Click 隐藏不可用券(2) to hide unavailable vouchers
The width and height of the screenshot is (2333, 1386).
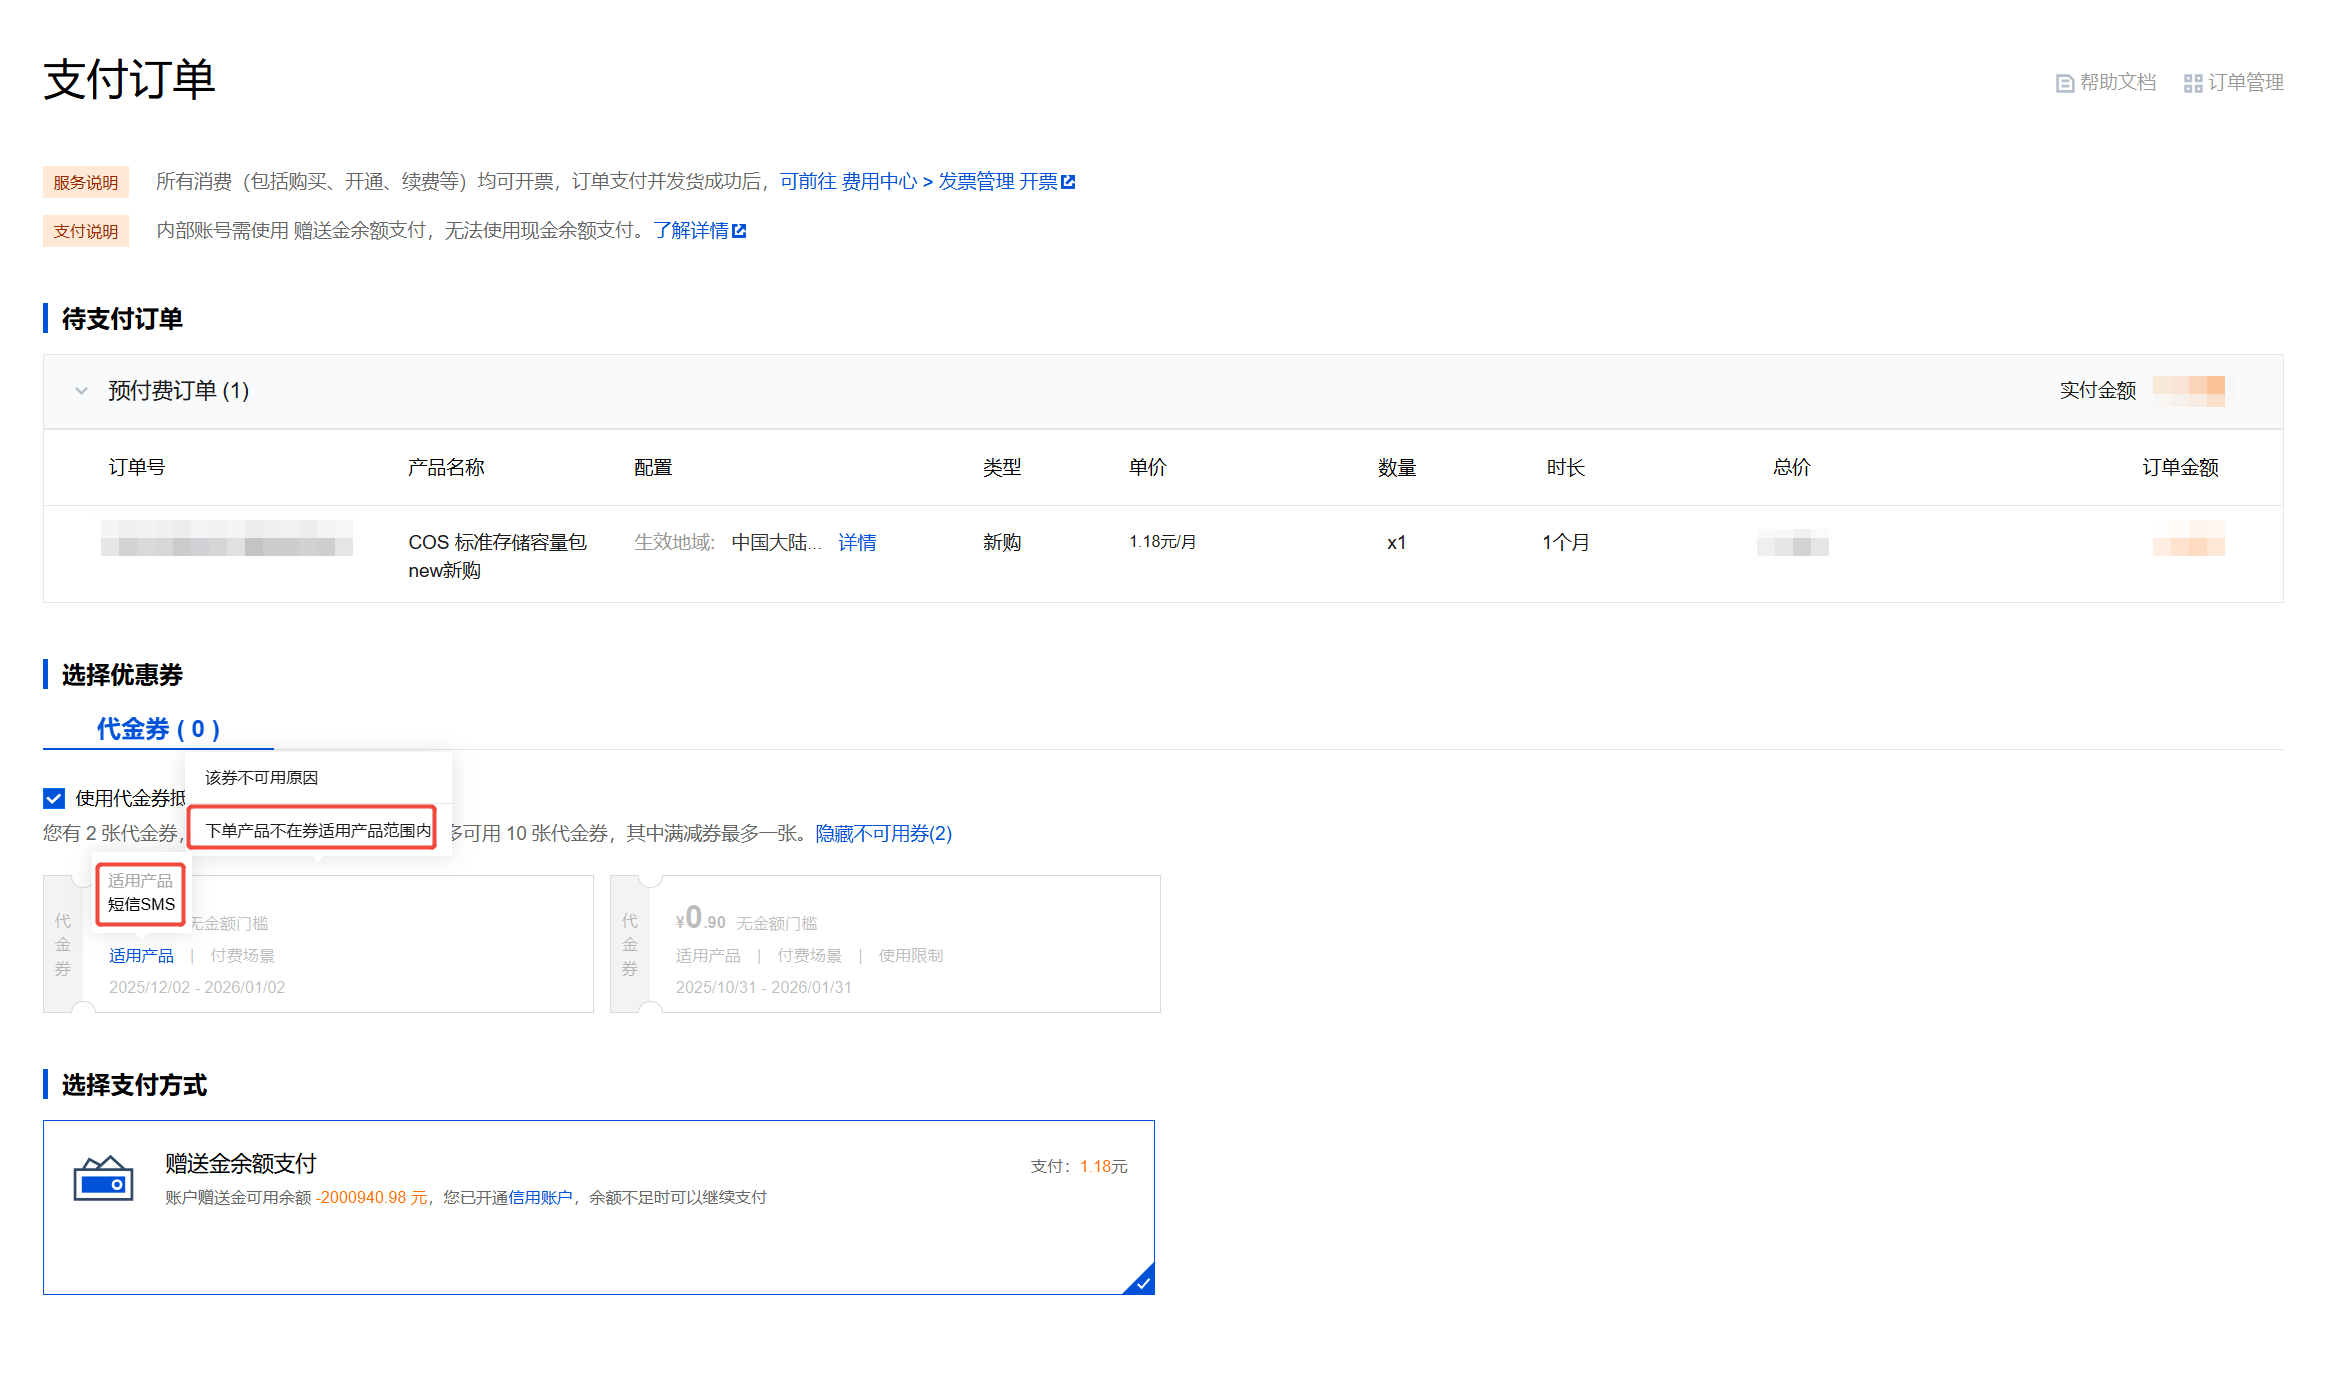point(883,833)
